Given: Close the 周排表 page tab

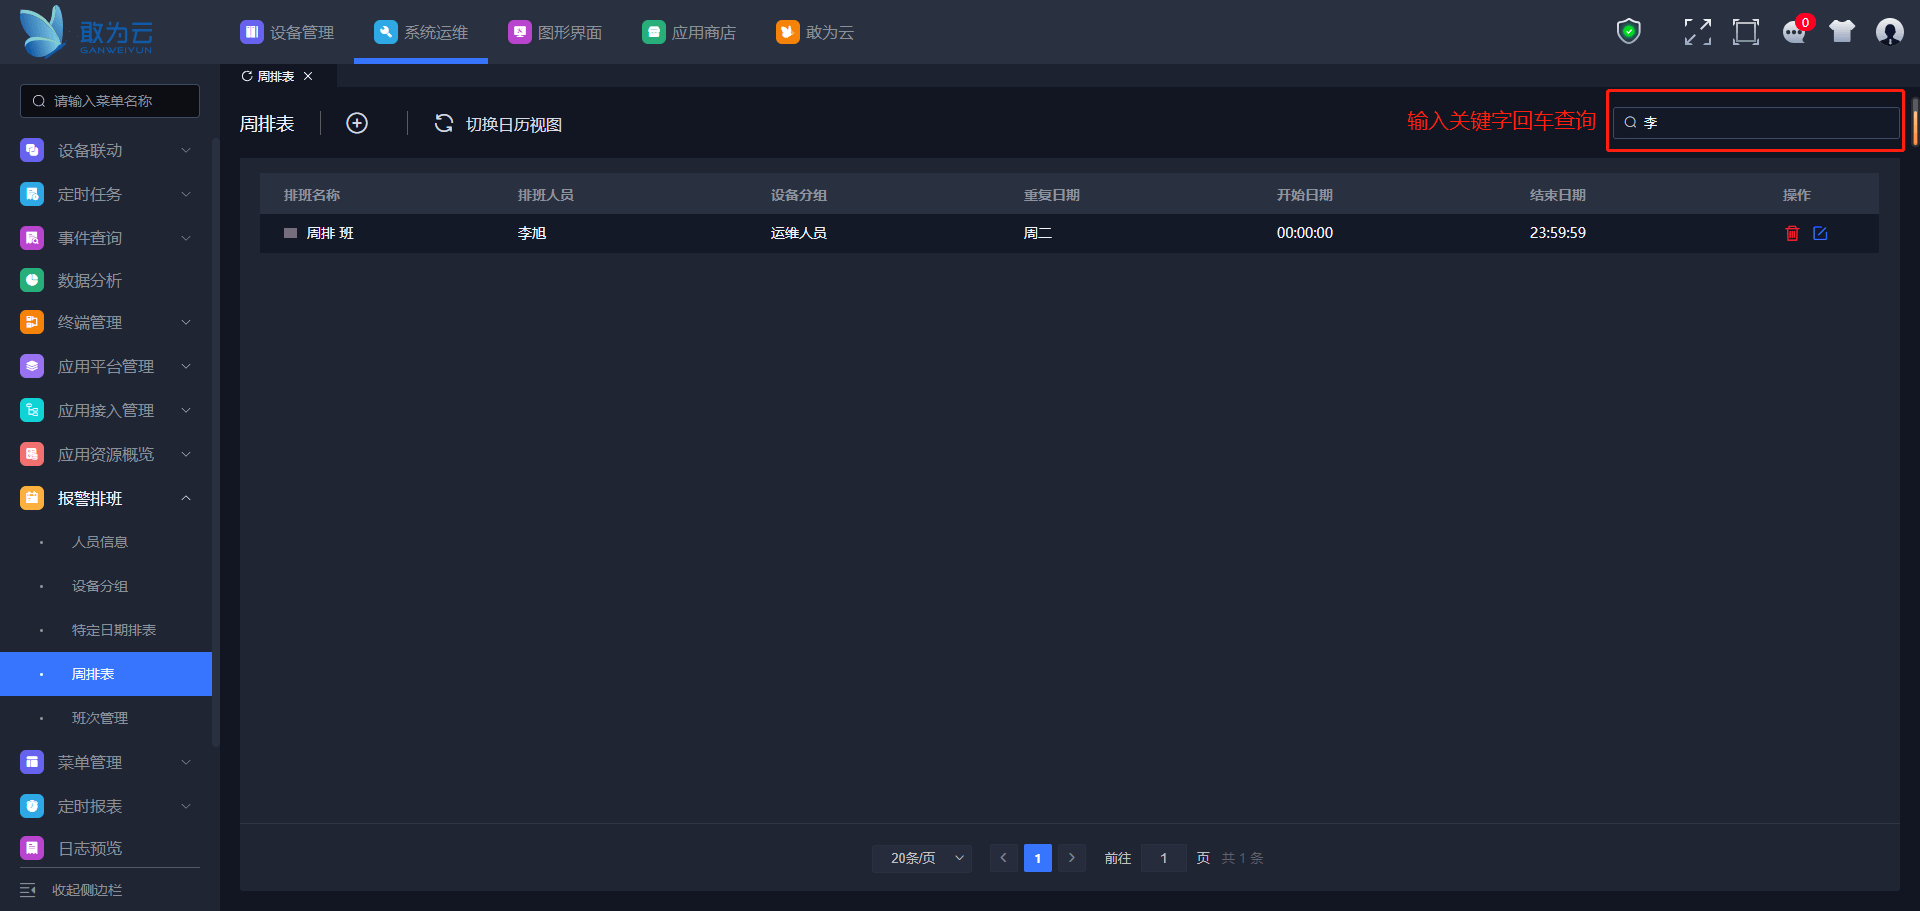Looking at the screenshot, I should click(308, 76).
